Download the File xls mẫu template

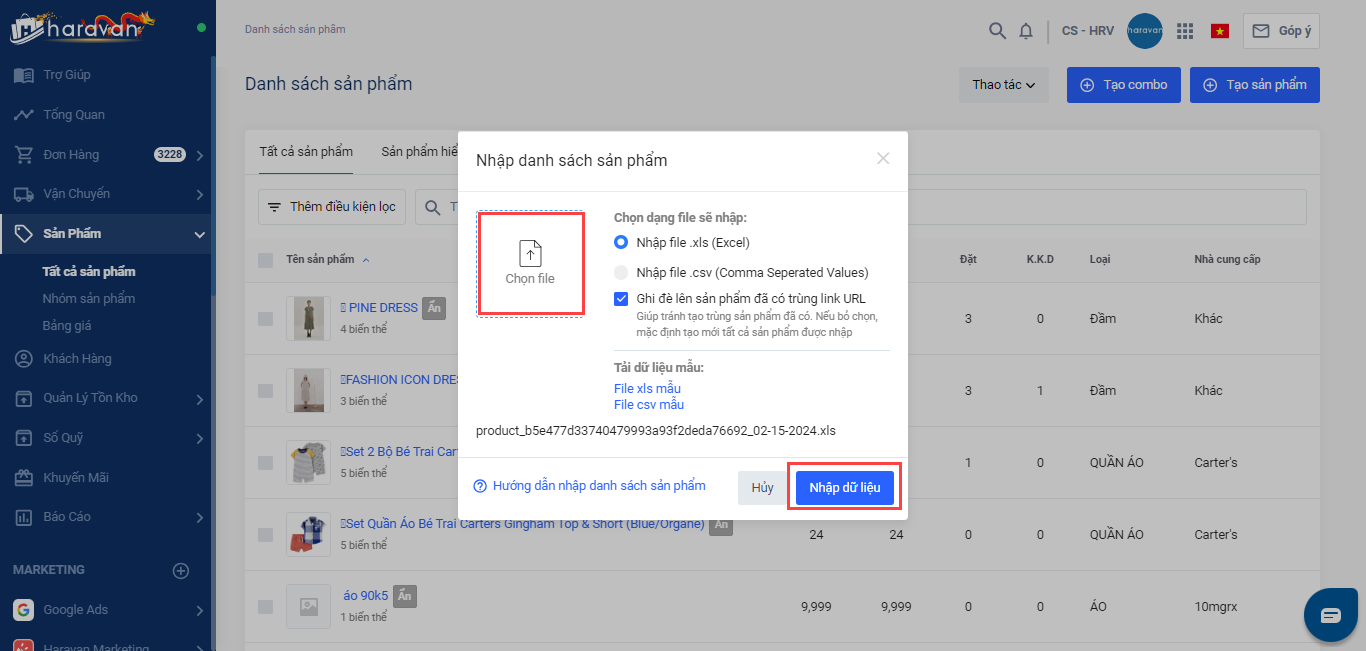647,388
